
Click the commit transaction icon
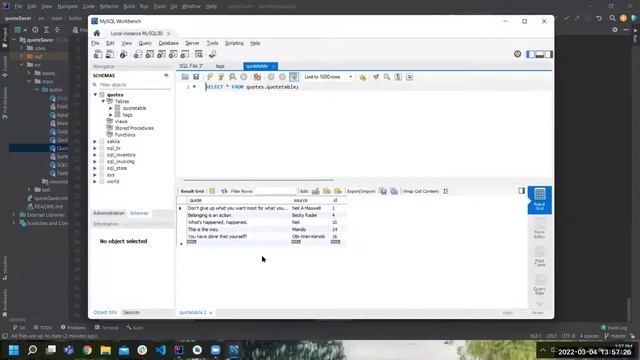(x=271, y=77)
